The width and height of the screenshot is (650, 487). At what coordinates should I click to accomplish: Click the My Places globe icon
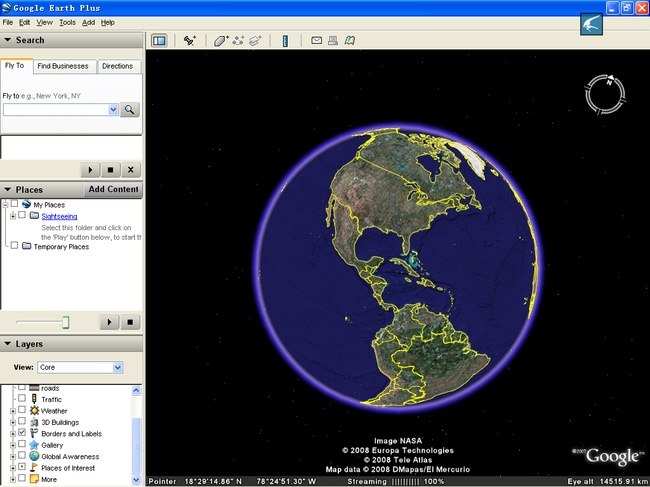pos(27,204)
